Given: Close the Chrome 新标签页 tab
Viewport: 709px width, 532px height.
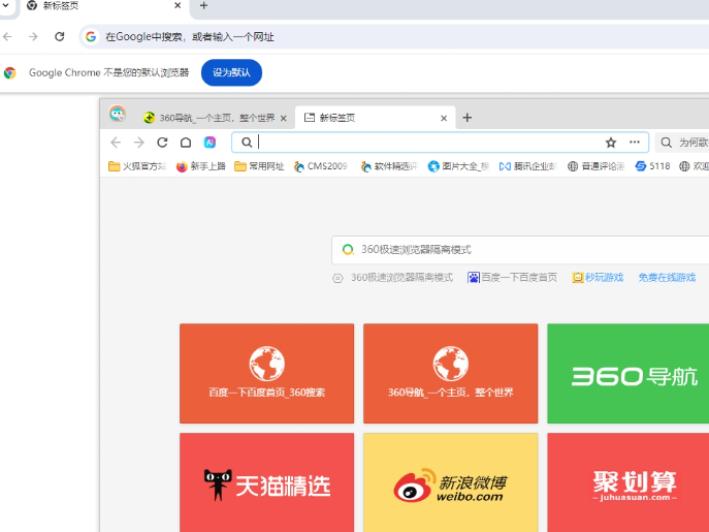Looking at the screenshot, I should point(177,5).
